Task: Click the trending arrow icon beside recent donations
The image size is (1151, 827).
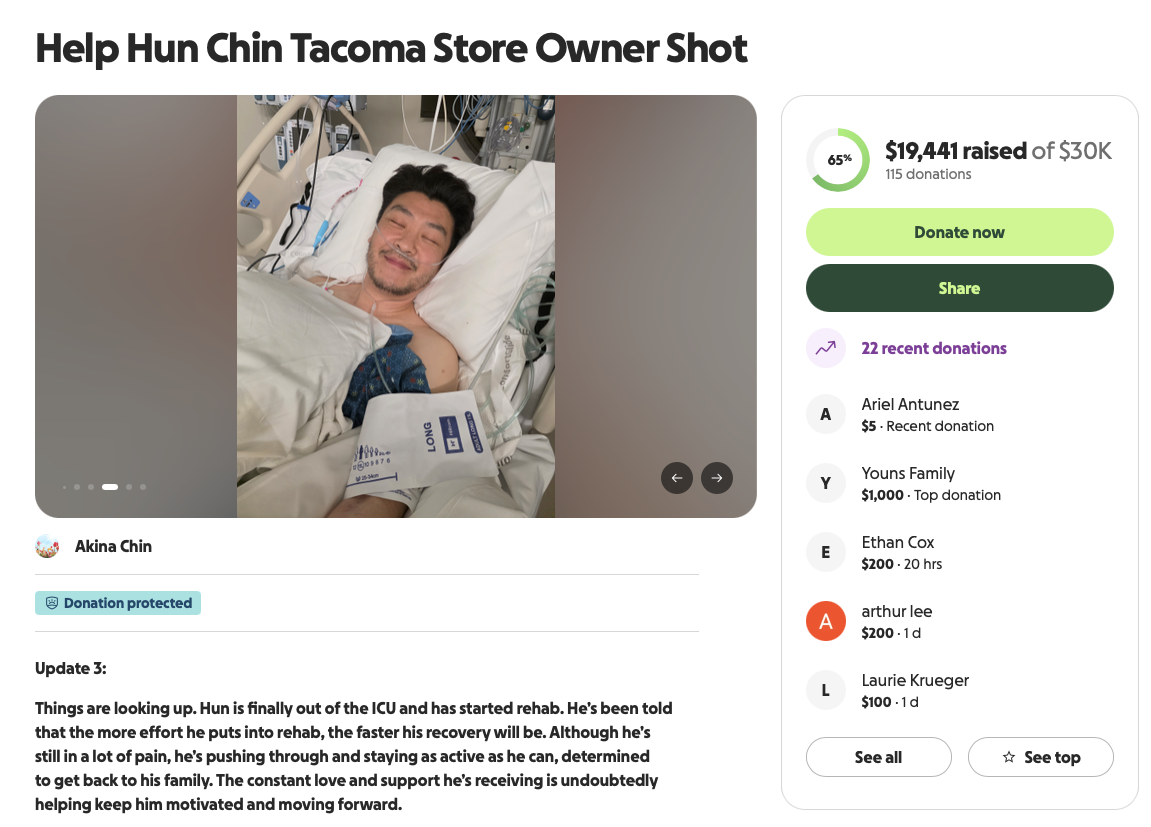Action: (826, 348)
